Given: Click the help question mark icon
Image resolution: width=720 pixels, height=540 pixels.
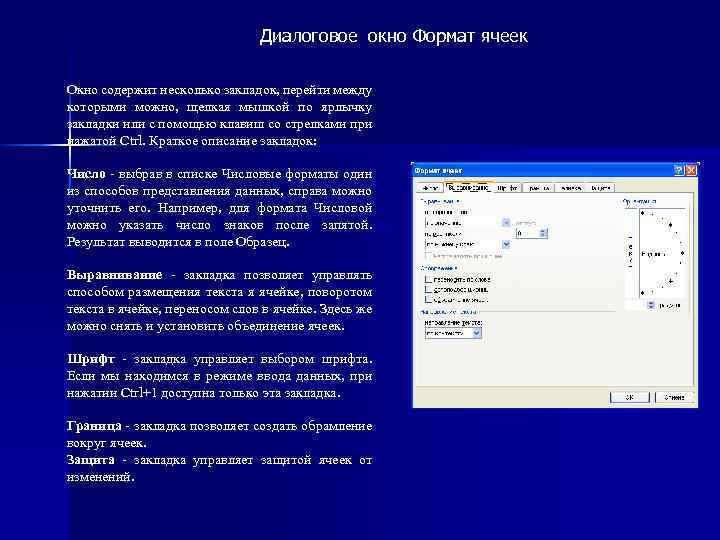Looking at the screenshot, I should click(679, 171).
